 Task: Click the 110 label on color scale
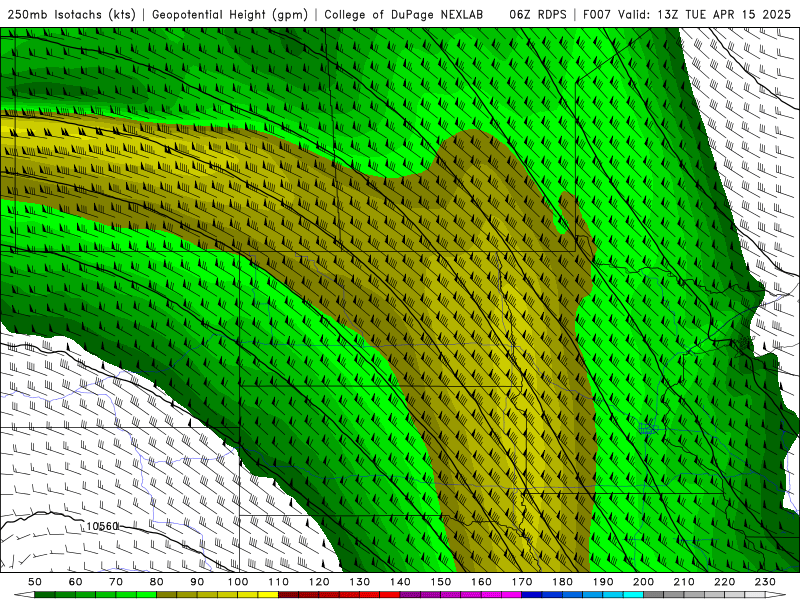click(x=279, y=582)
